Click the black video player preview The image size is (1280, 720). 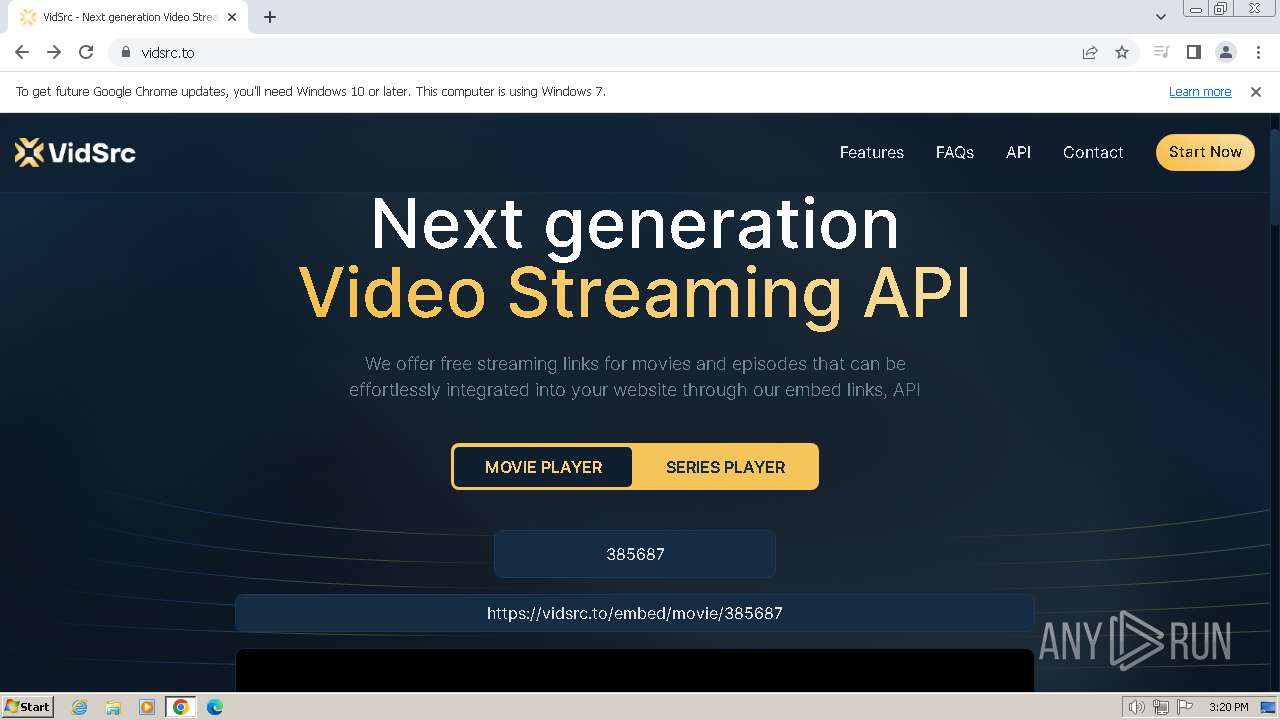pyautogui.click(x=635, y=670)
